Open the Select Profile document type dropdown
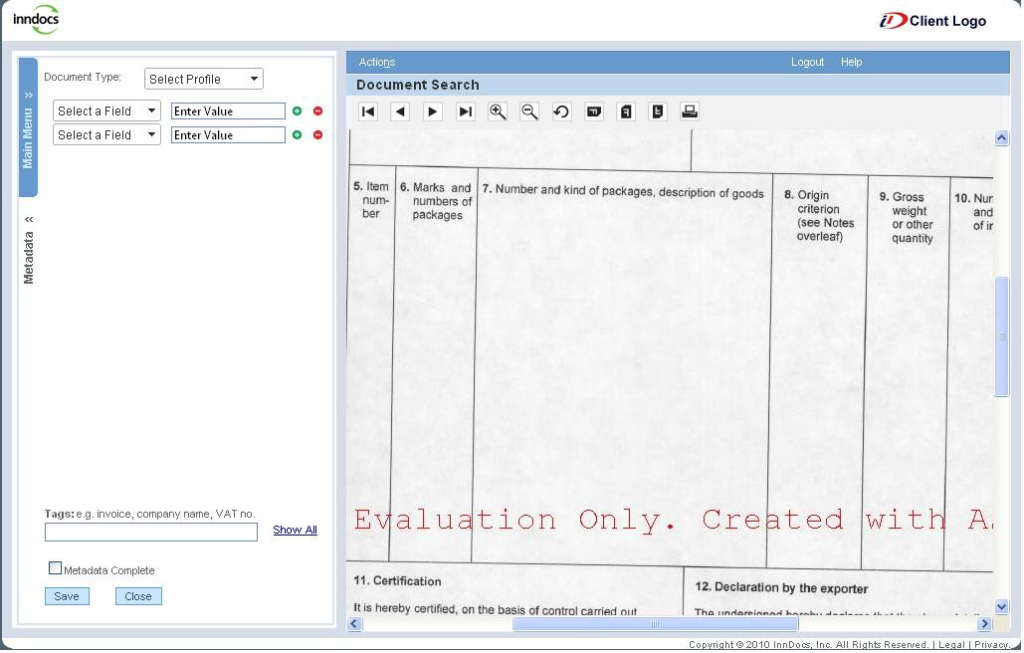 (x=204, y=79)
